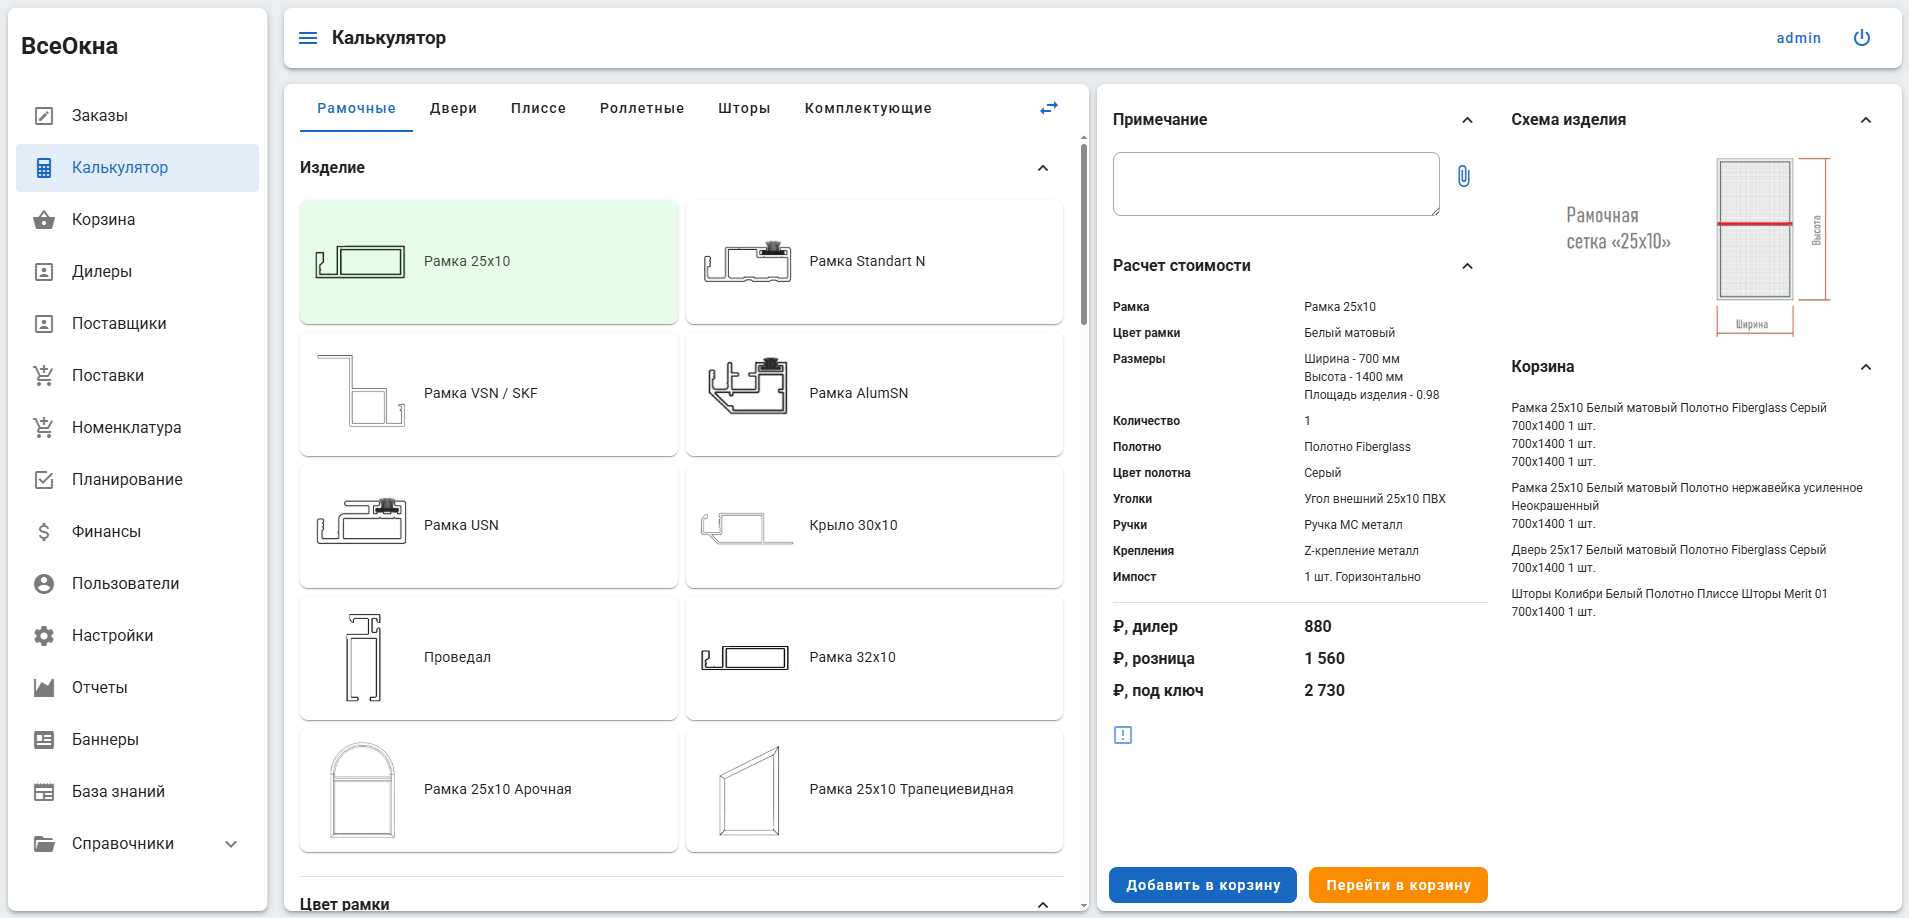
Task: Choose Крыло 30x10 product card
Action: 874,526
